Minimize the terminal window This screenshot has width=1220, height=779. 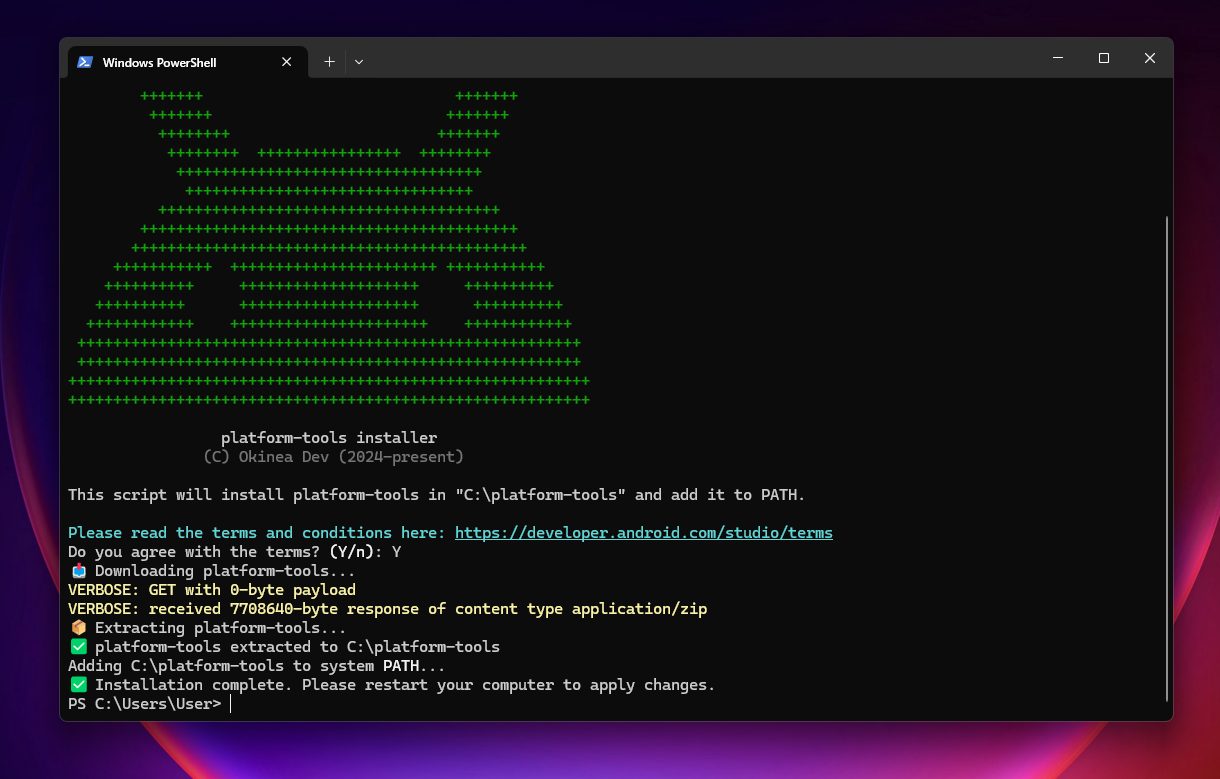tap(1058, 59)
